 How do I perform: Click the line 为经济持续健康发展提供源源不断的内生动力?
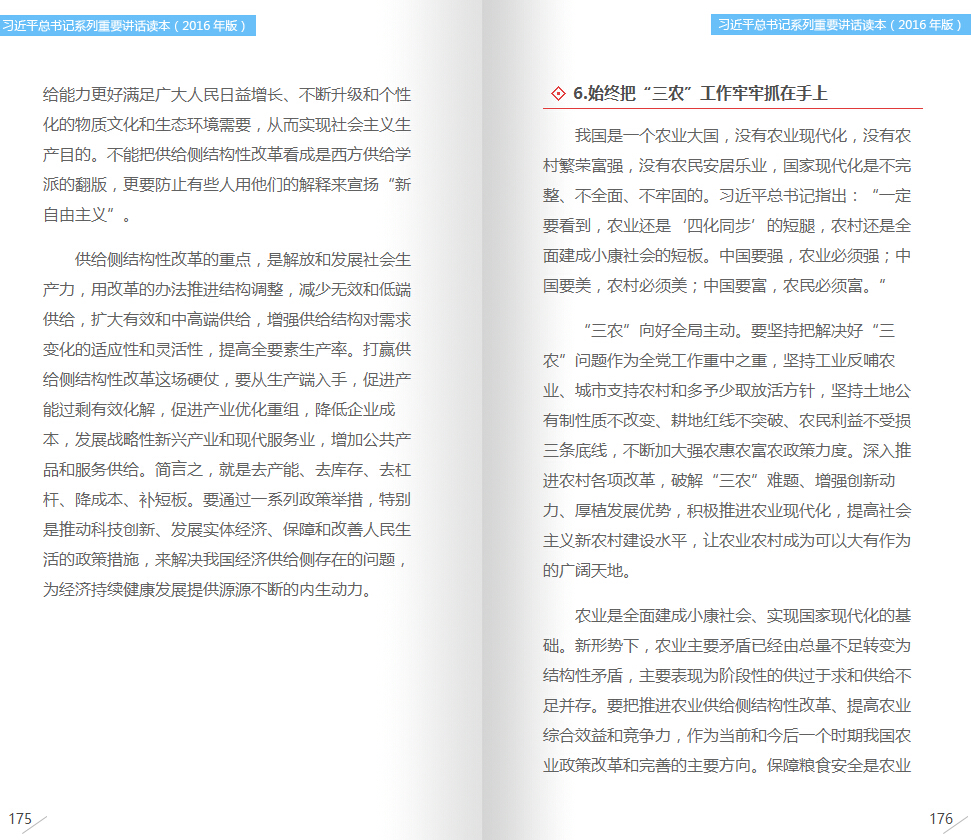pos(207,589)
